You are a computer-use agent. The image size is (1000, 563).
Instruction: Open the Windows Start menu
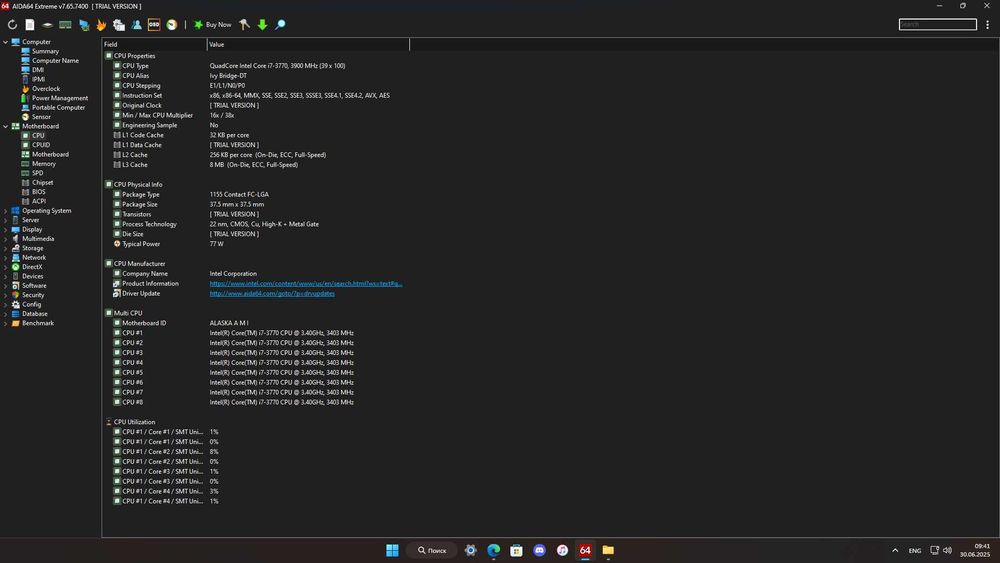tap(392, 550)
